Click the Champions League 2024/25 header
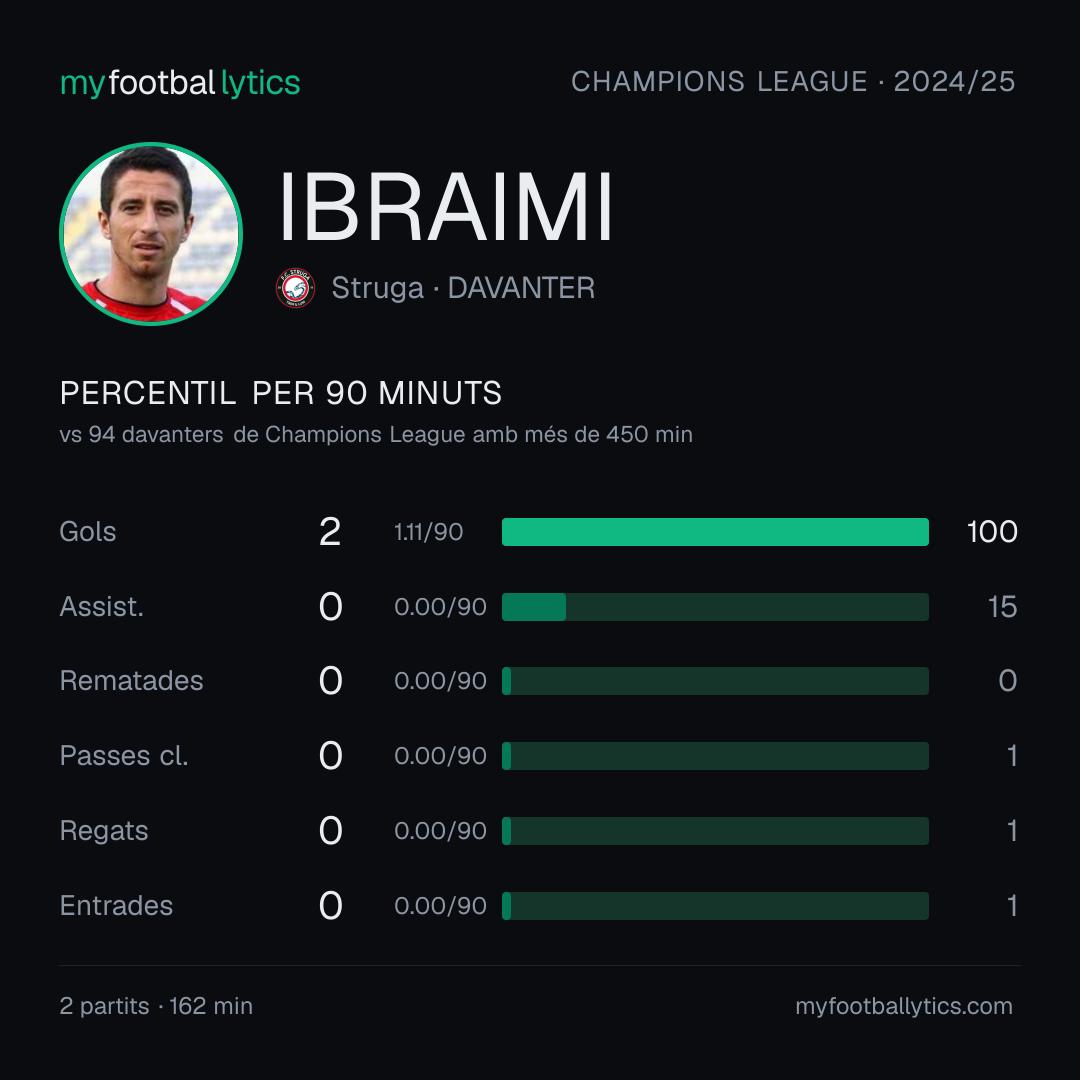Image resolution: width=1080 pixels, height=1080 pixels. [x=793, y=82]
